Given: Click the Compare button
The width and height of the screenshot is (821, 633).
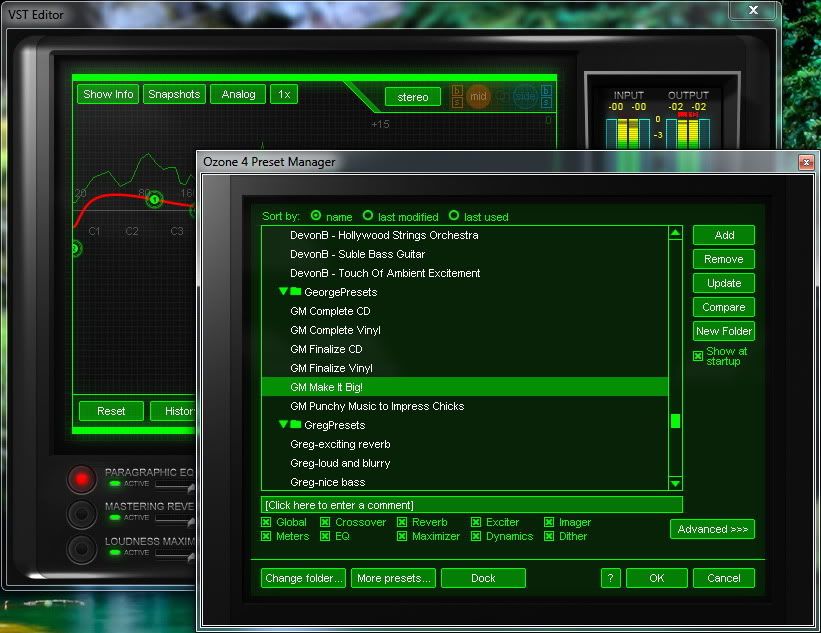Looking at the screenshot, I should click(x=724, y=307).
